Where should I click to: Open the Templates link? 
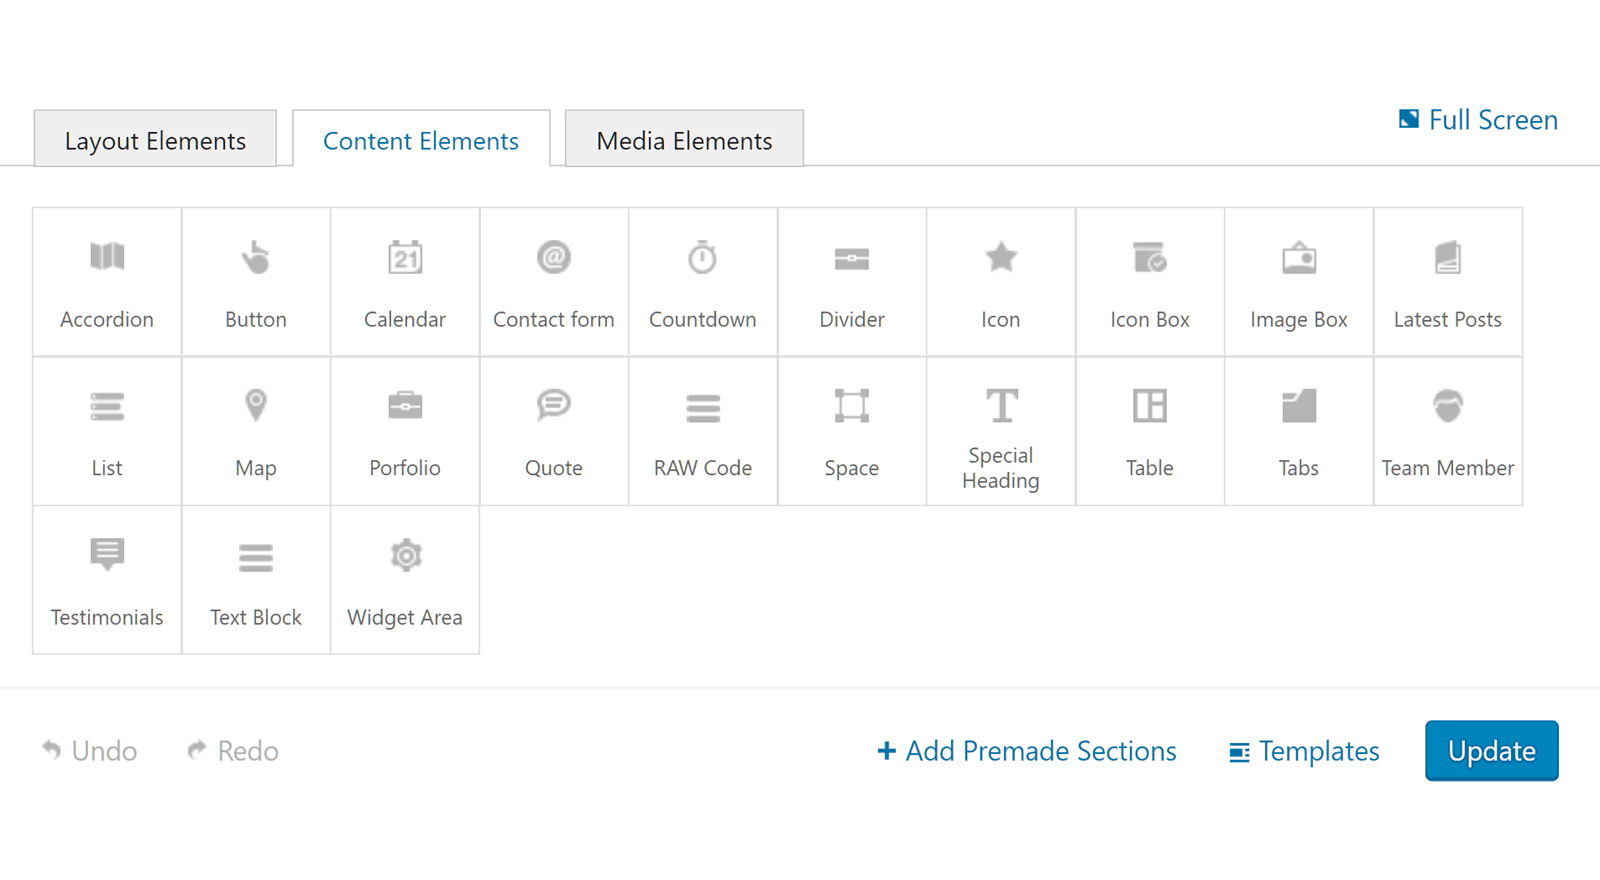pyautogui.click(x=1305, y=751)
